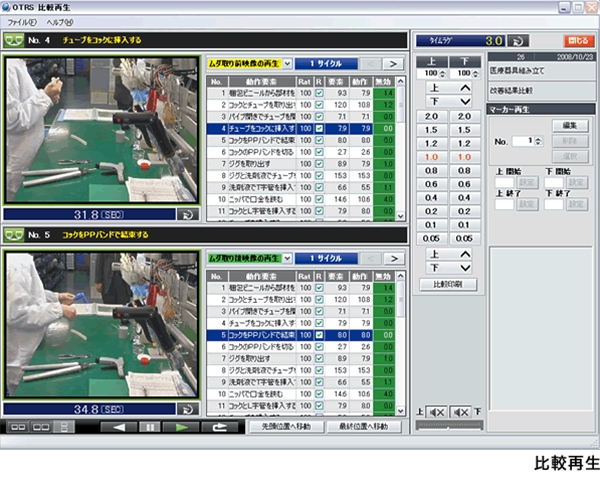Image resolution: width=600 pixels, height=482 pixels.
Task: Adjust the 下 100 rating spinner
Action: pos(475,73)
